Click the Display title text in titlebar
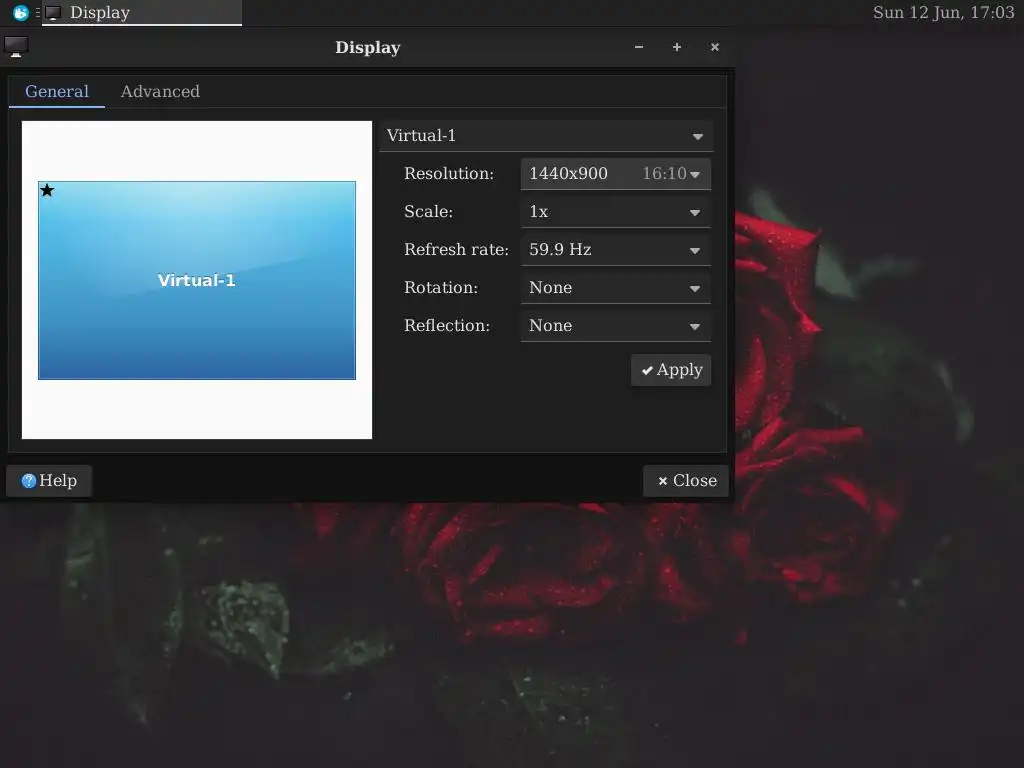 [x=368, y=48]
